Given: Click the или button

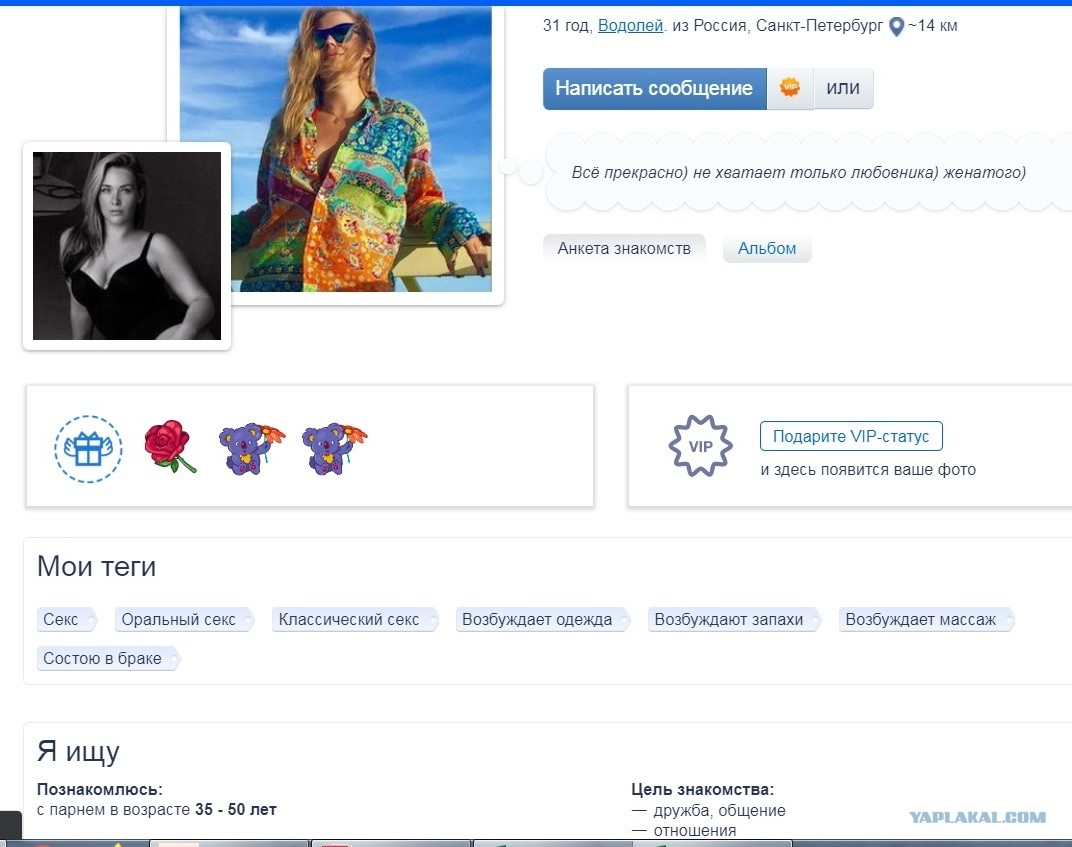Looking at the screenshot, I should (x=843, y=88).
